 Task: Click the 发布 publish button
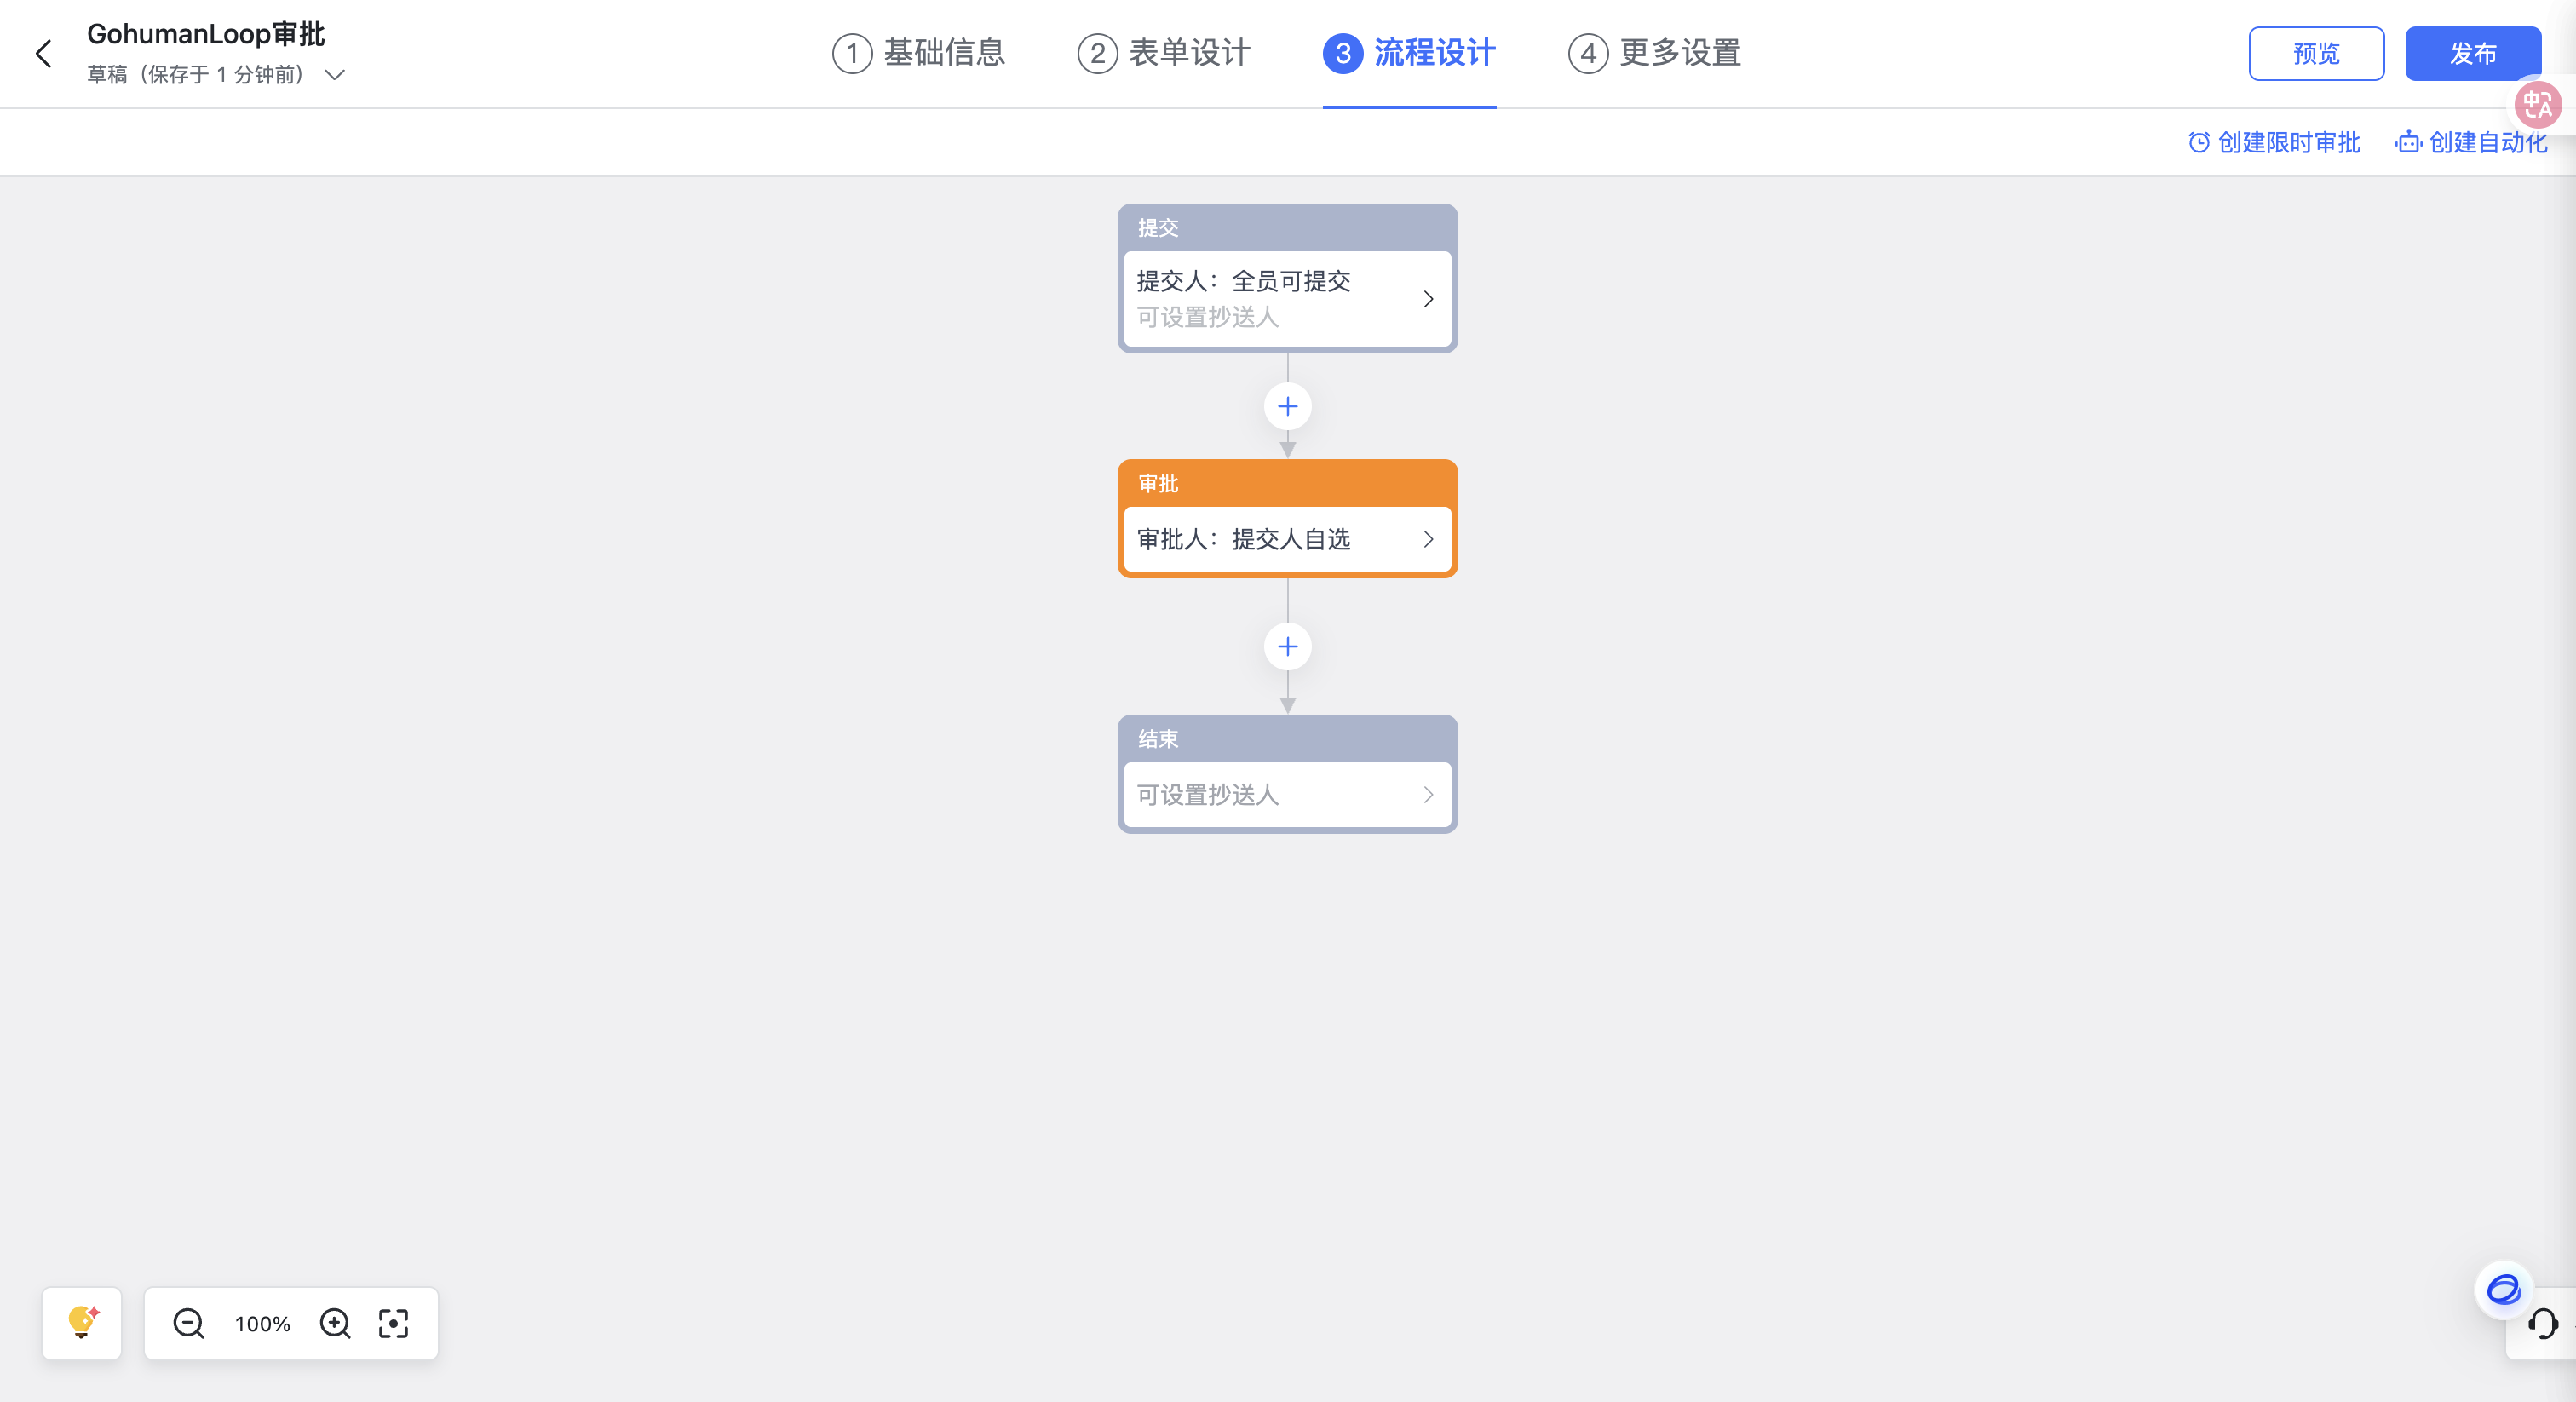2472,54
